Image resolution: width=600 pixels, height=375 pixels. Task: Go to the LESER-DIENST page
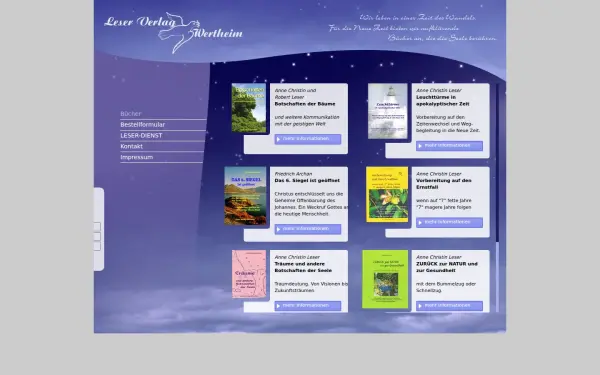point(141,135)
